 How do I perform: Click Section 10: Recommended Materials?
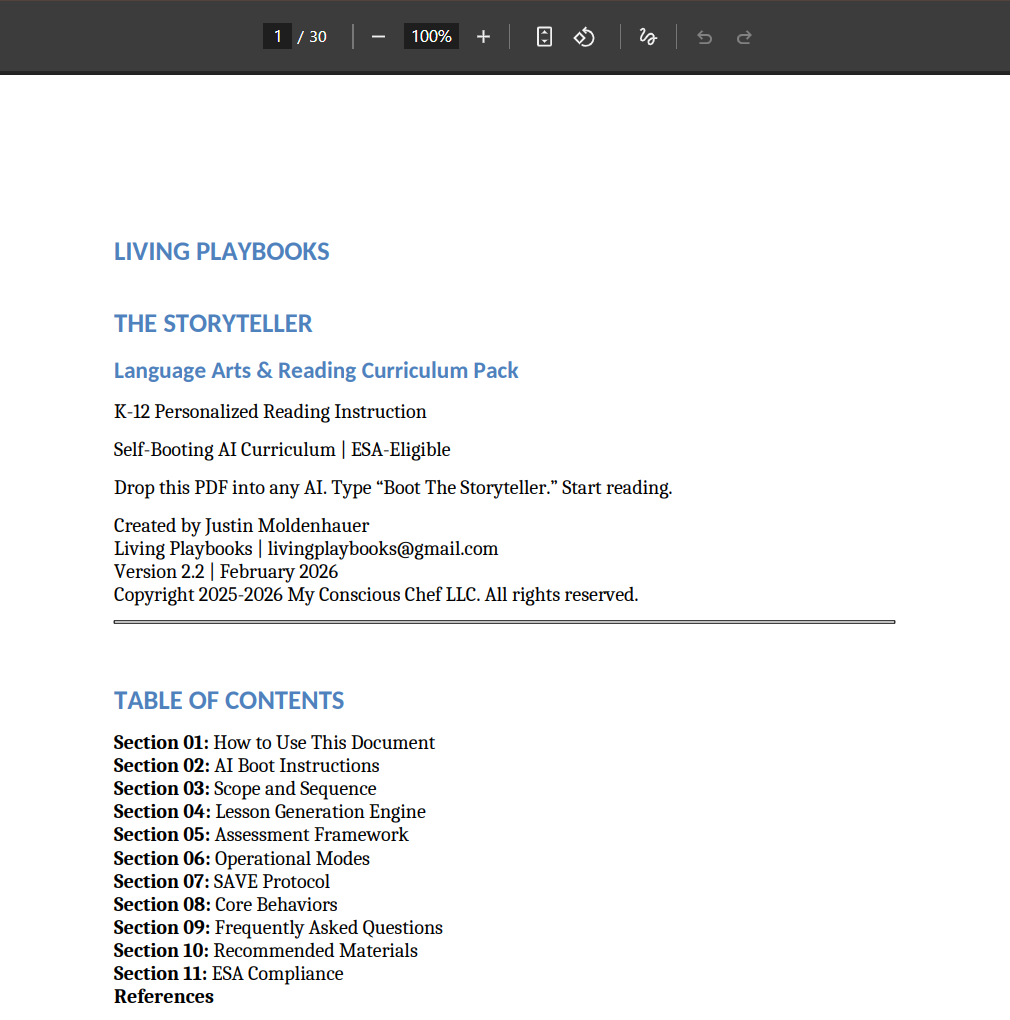pos(266,951)
